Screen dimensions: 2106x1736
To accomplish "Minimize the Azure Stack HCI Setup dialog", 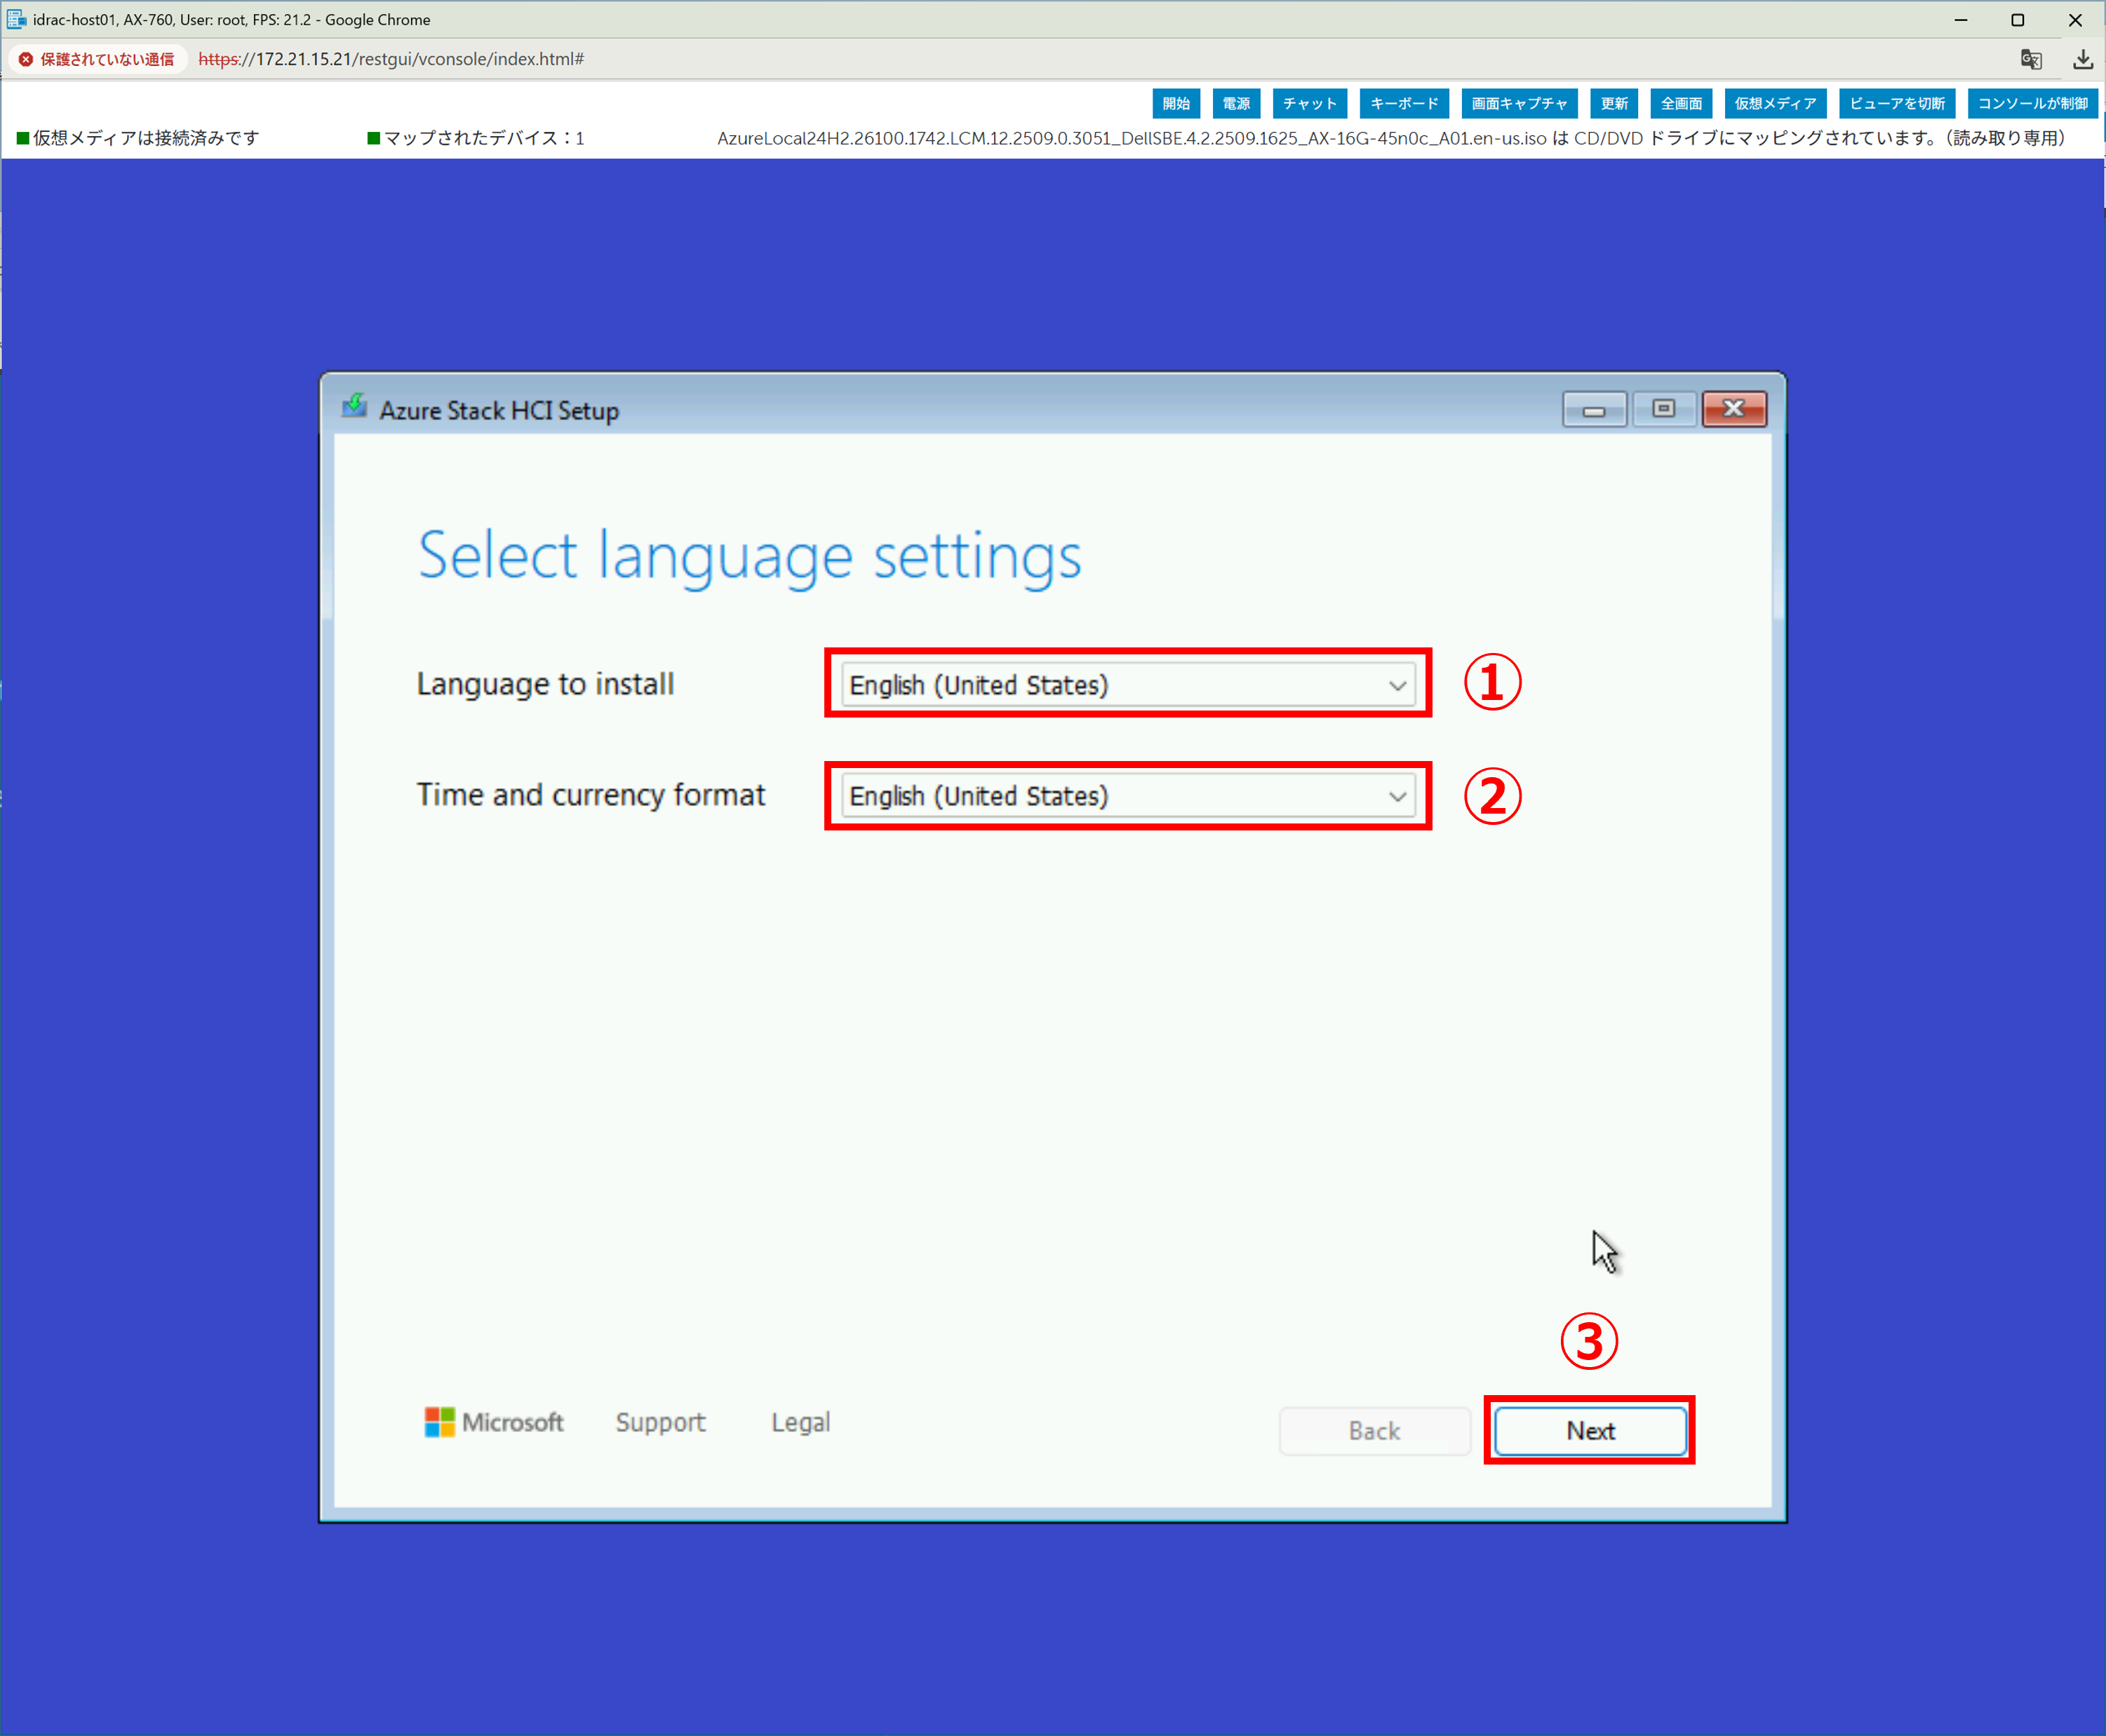I will 1594,410.
